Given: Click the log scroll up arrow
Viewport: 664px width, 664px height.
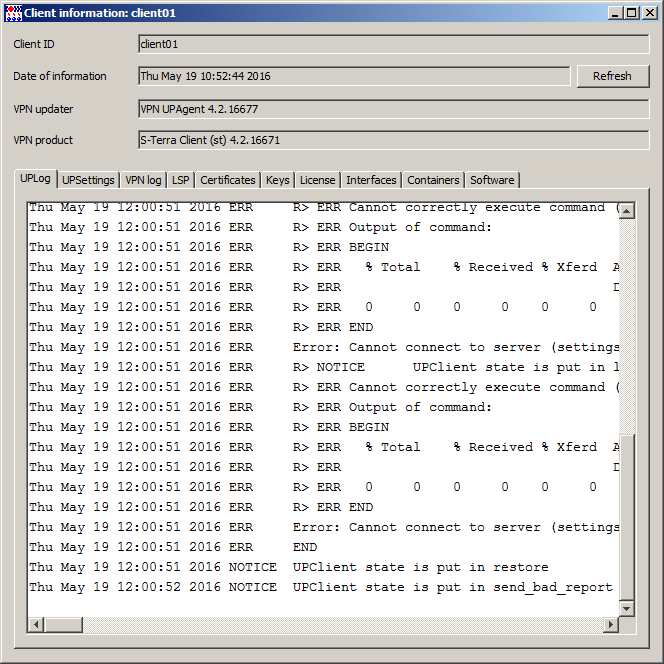Looking at the screenshot, I should click(627, 211).
